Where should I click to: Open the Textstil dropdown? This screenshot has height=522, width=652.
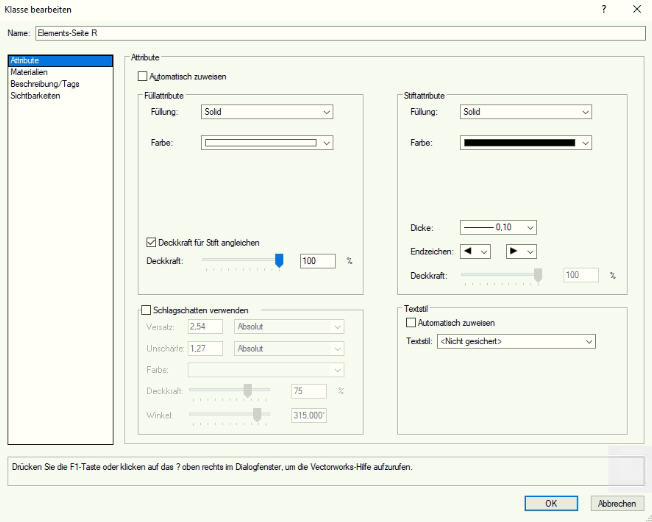516,341
